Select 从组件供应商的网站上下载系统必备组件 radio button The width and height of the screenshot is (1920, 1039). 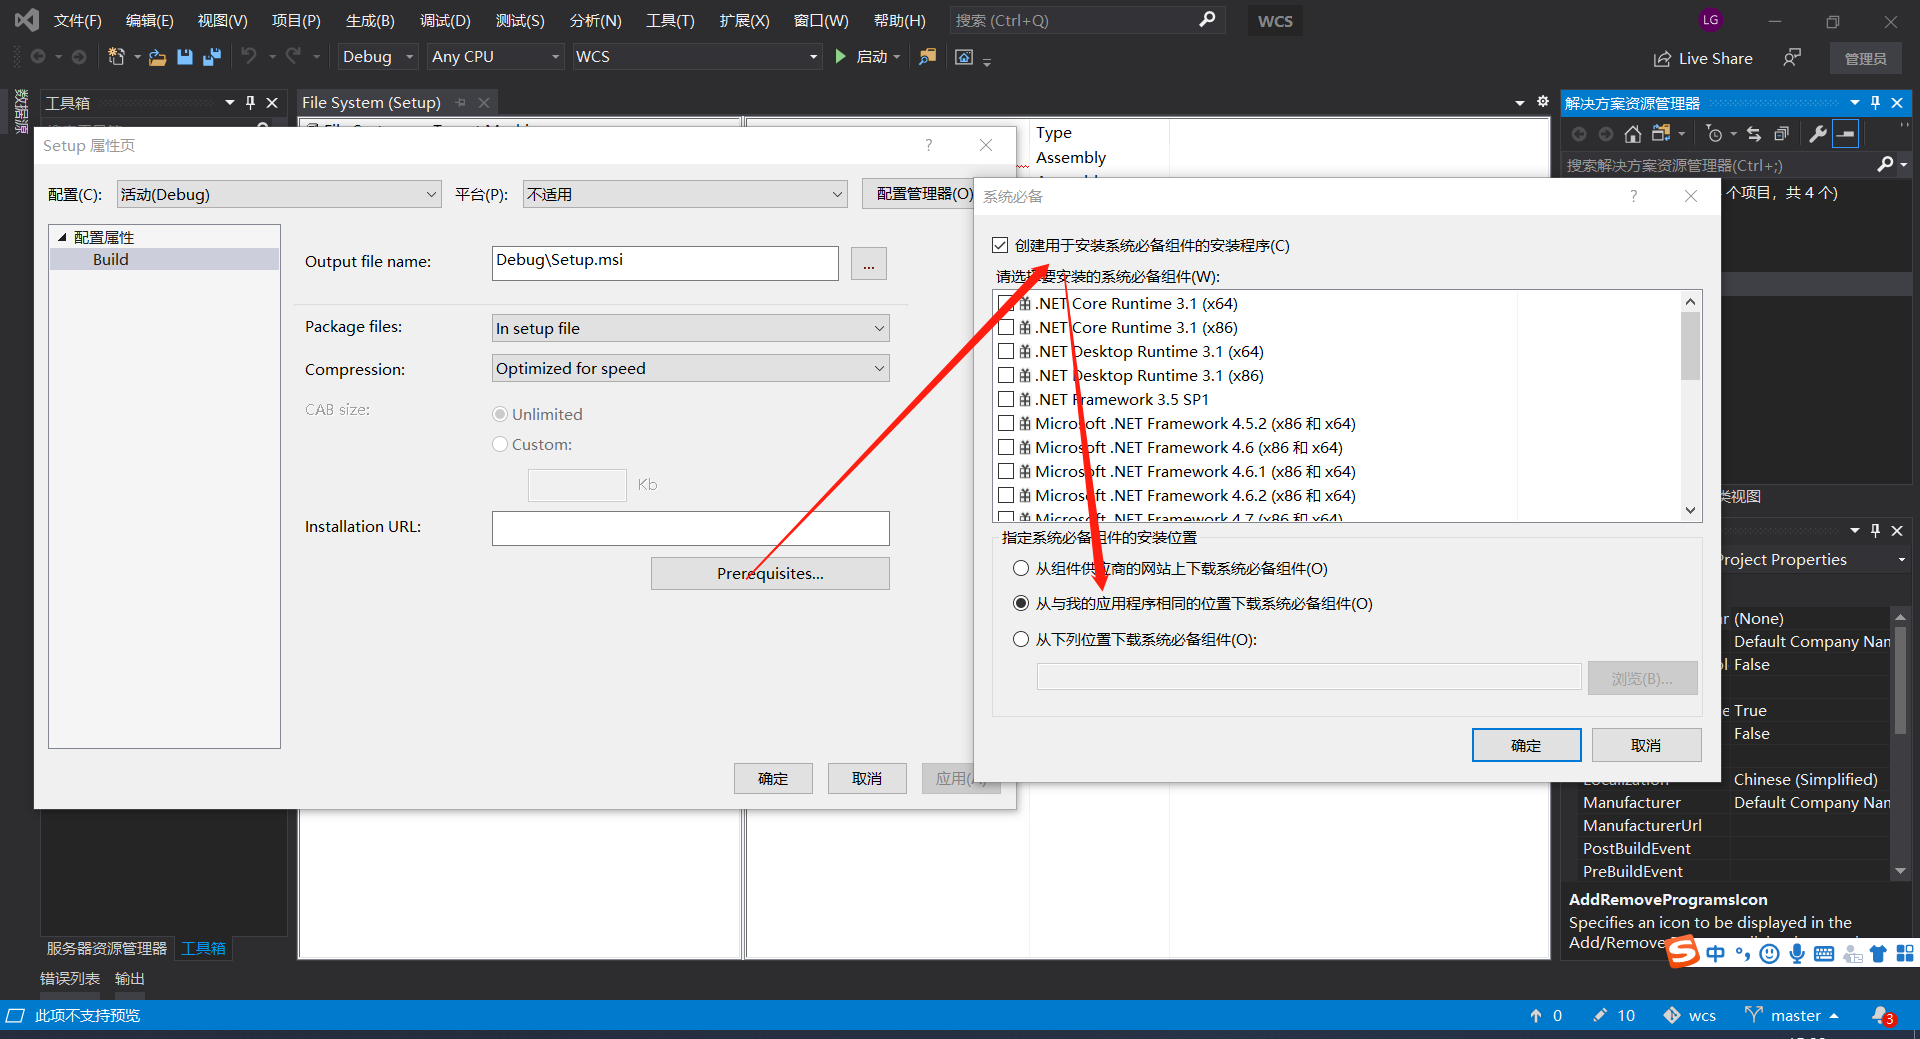1021,568
